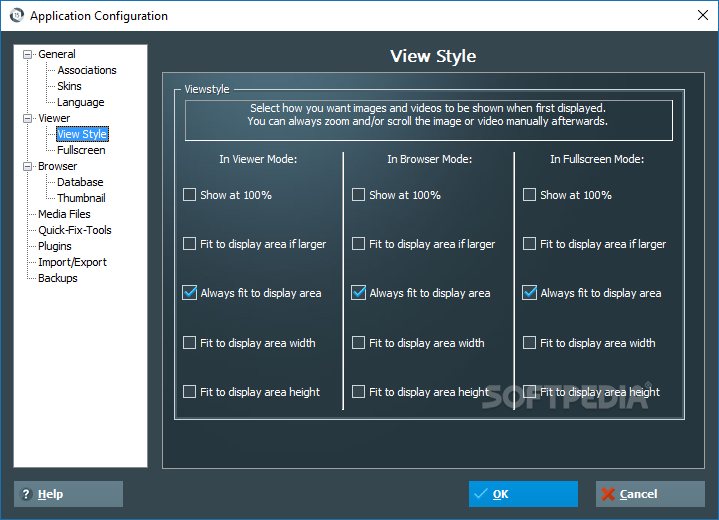Click the Help button

[68, 494]
